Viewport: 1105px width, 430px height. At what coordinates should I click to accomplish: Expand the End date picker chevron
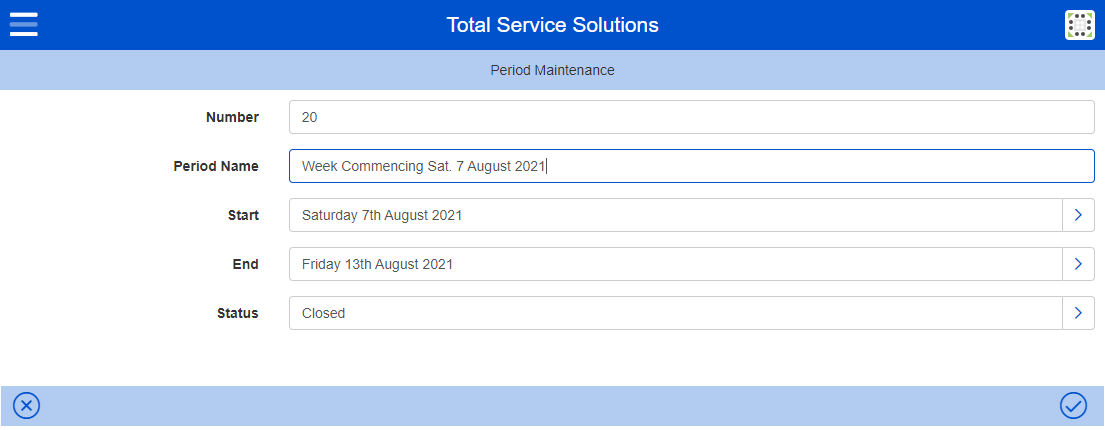pyautogui.click(x=1078, y=264)
